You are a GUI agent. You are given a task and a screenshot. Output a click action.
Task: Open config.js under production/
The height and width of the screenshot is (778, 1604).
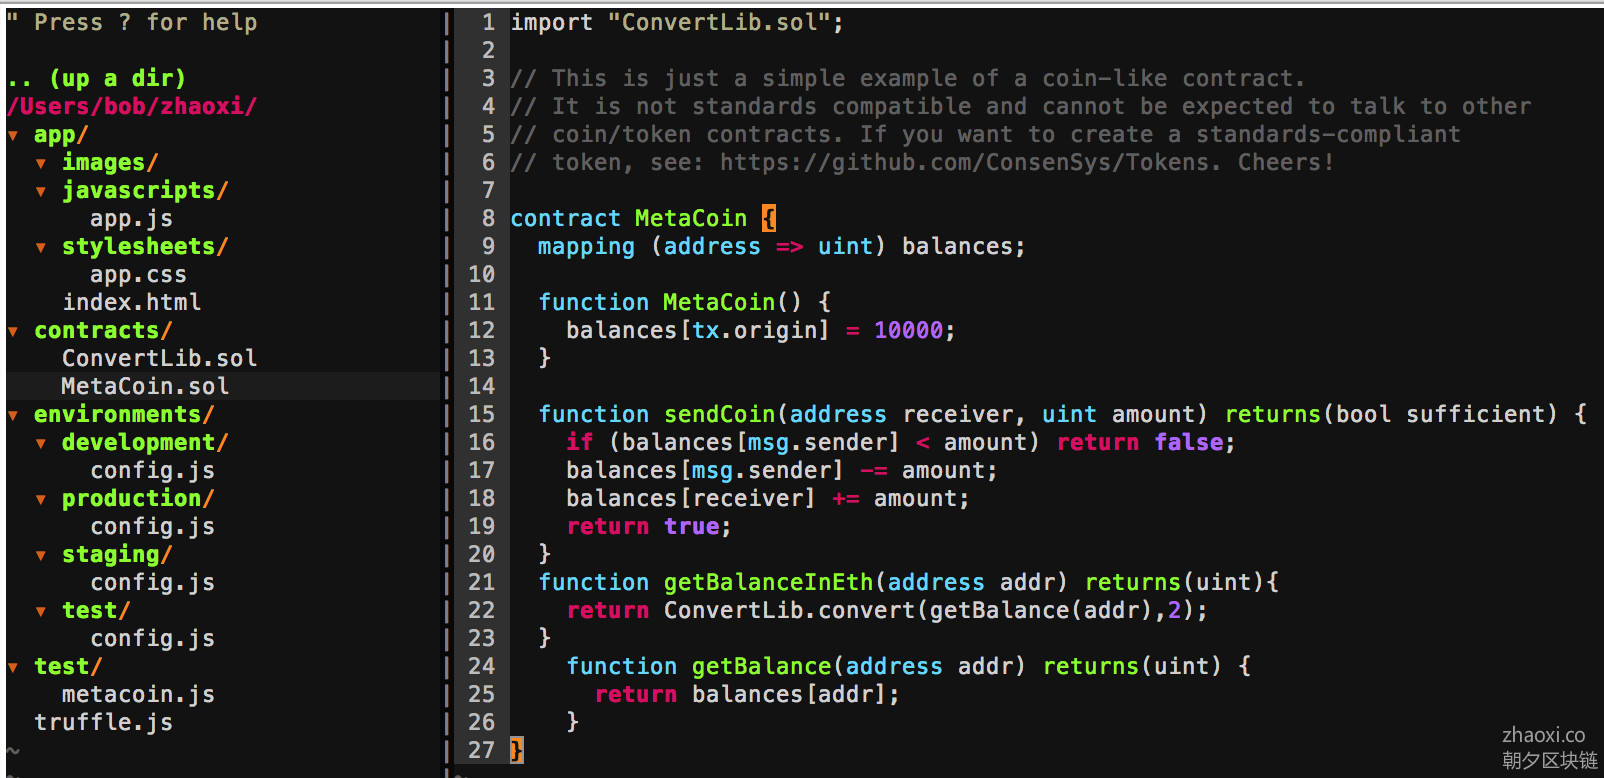coord(152,526)
